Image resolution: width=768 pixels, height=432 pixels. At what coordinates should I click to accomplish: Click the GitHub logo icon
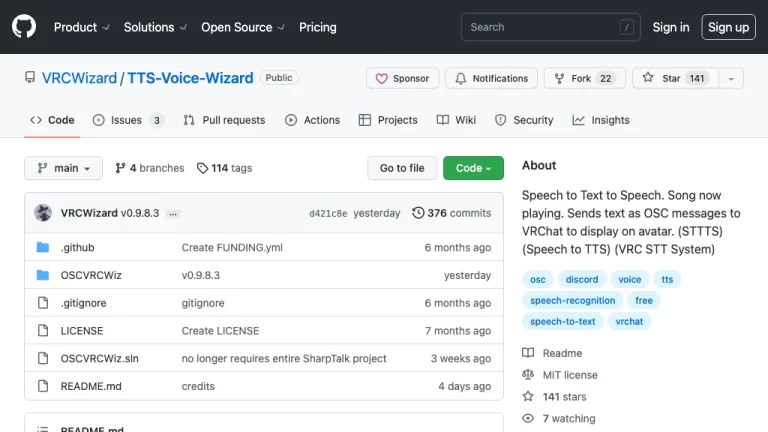[x=24, y=27]
